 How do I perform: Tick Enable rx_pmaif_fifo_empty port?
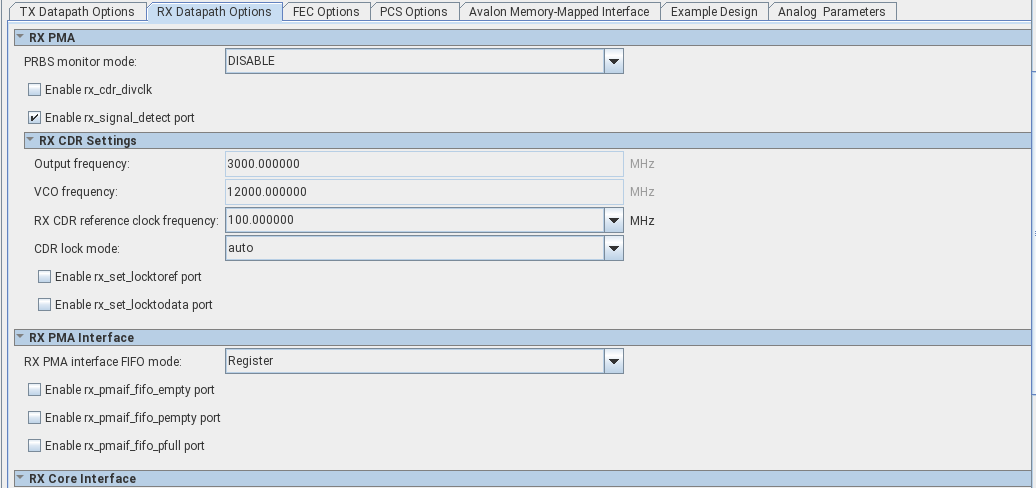[35, 390]
